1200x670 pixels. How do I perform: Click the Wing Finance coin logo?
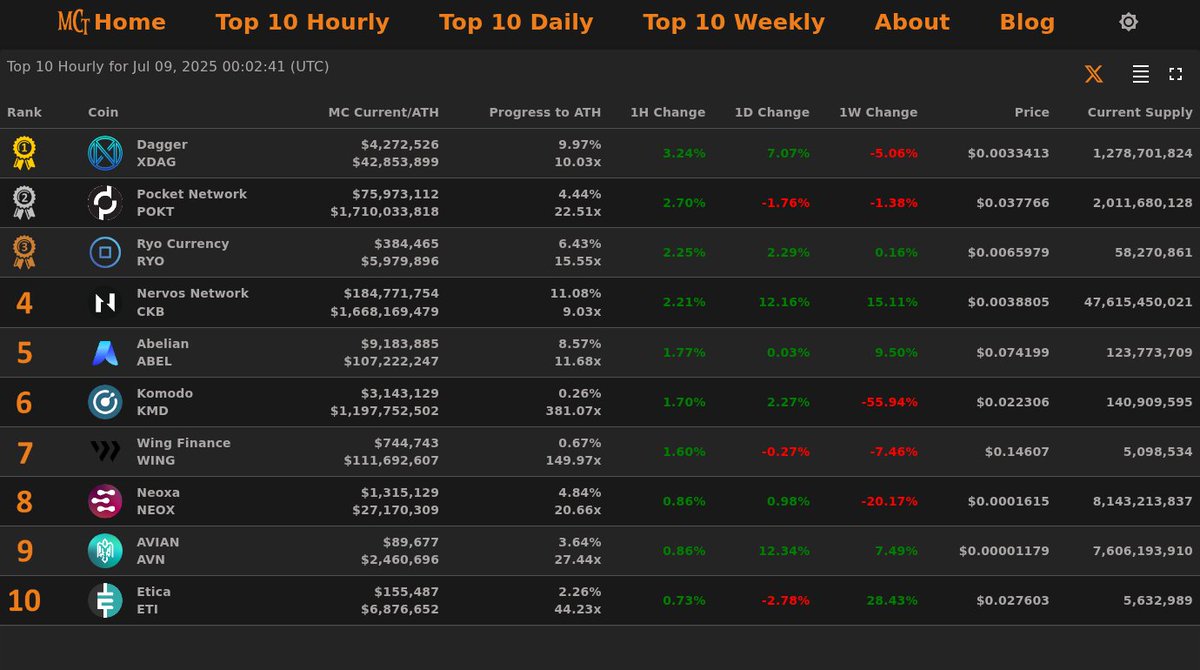point(105,452)
